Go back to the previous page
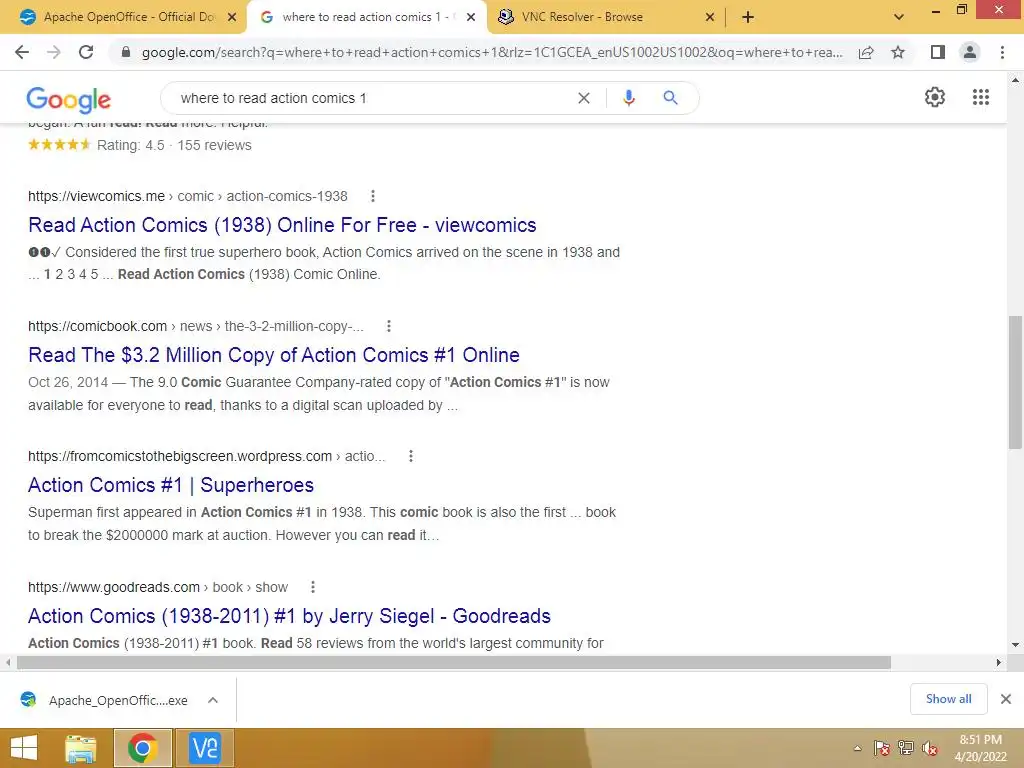1024x768 pixels. (x=22, y=52)
